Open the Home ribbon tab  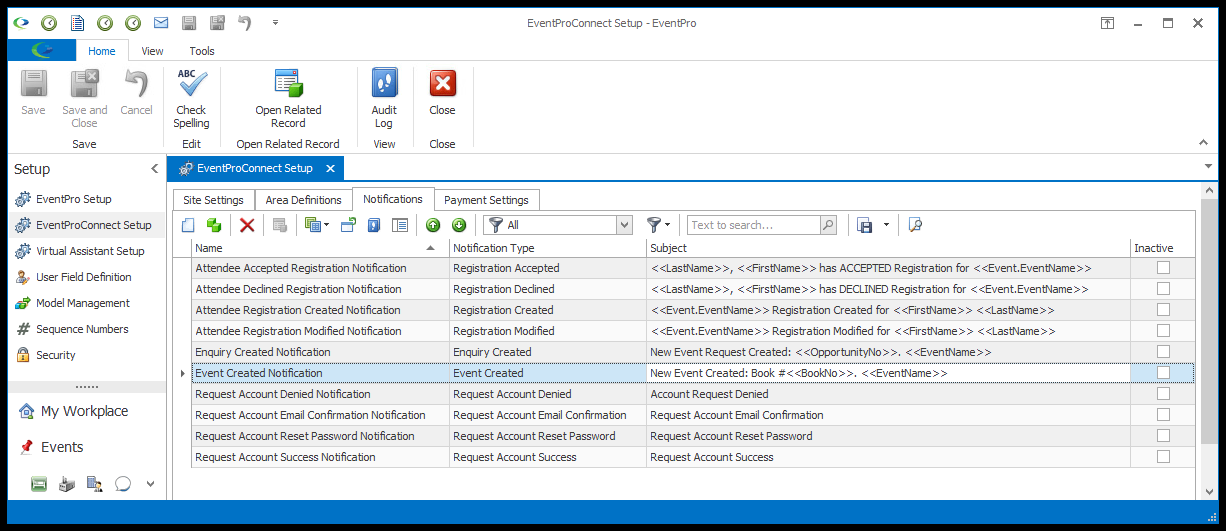coord(101,51)
